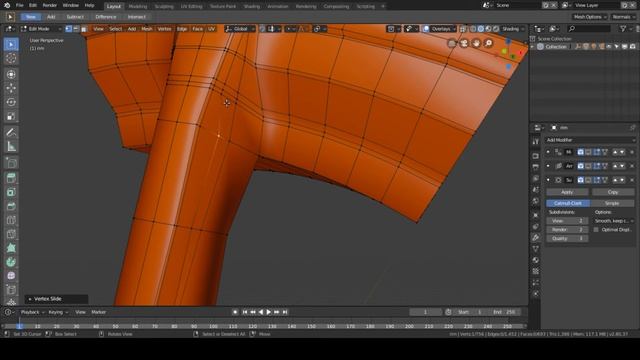Image resolution: width=640 pixels, height=360 pixels.
Task: Switch to solid shading mode
Action: (x=480, y=29)
